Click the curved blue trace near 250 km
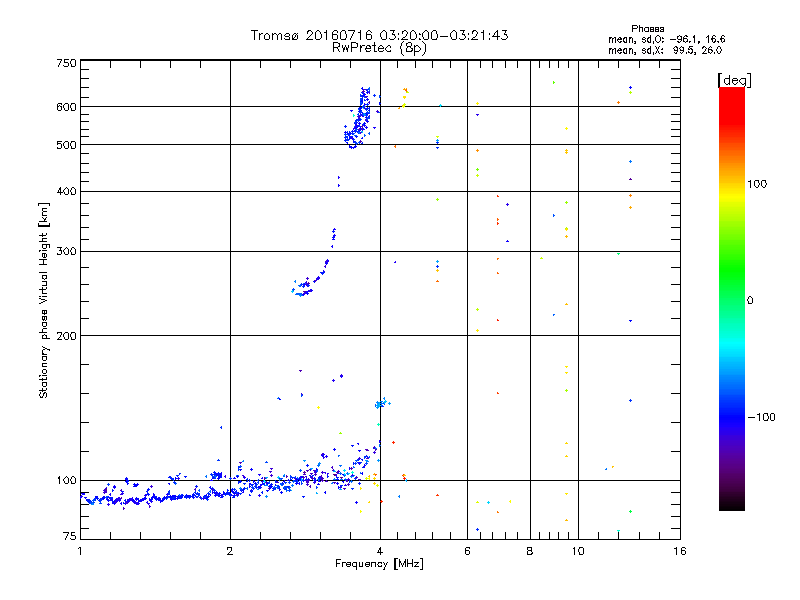The image size is (800, 600). click(311, 280)
